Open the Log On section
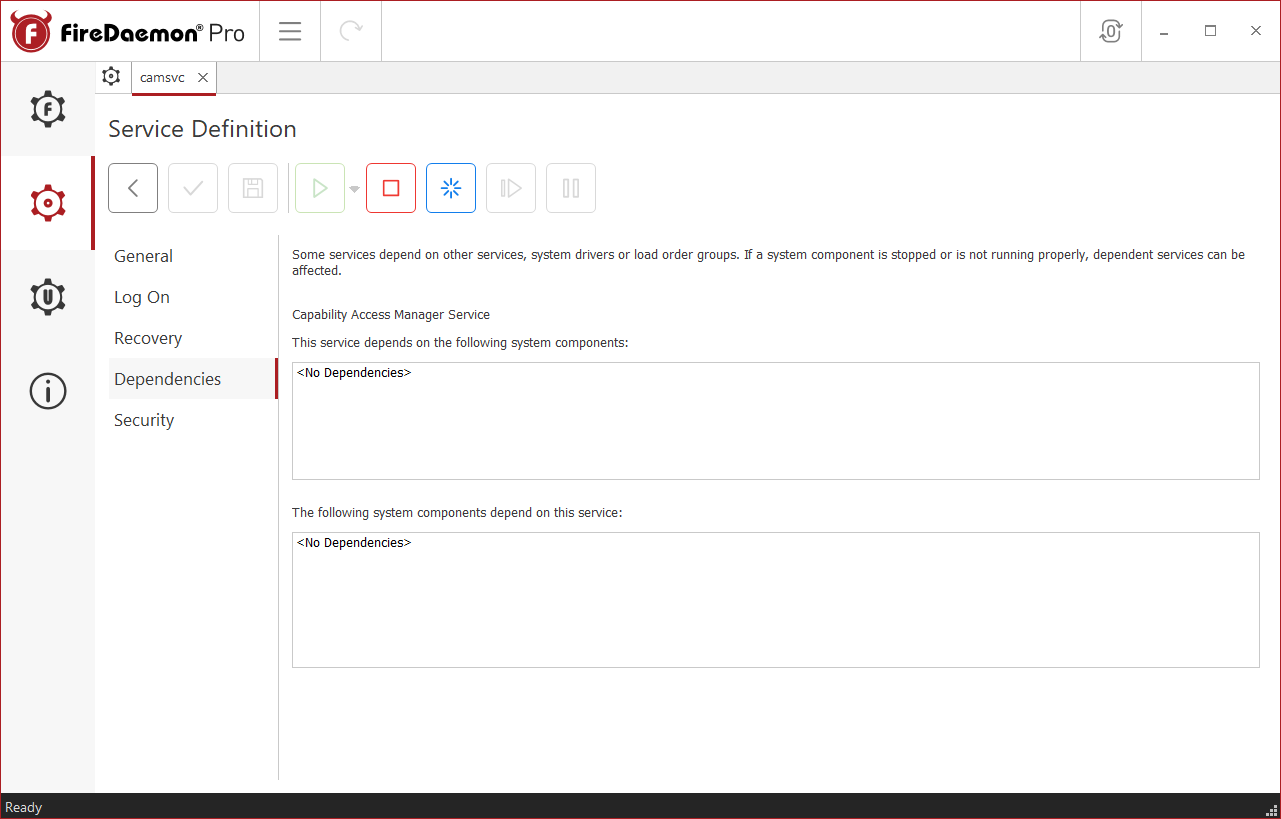 pyautogui.click(x=192, y=297)
